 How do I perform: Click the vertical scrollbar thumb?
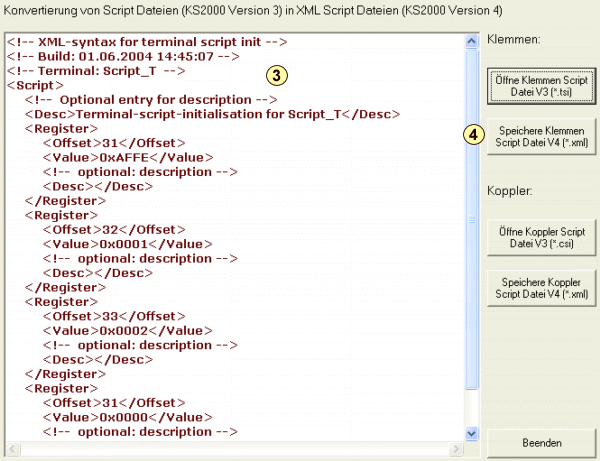(x=471, y=220)
